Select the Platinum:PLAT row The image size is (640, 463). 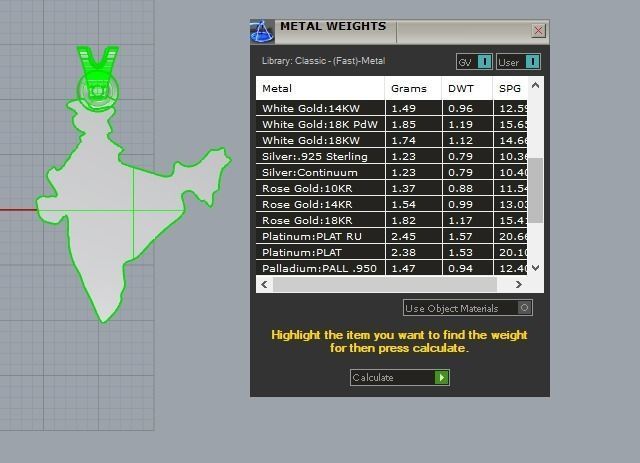[391, 252]
